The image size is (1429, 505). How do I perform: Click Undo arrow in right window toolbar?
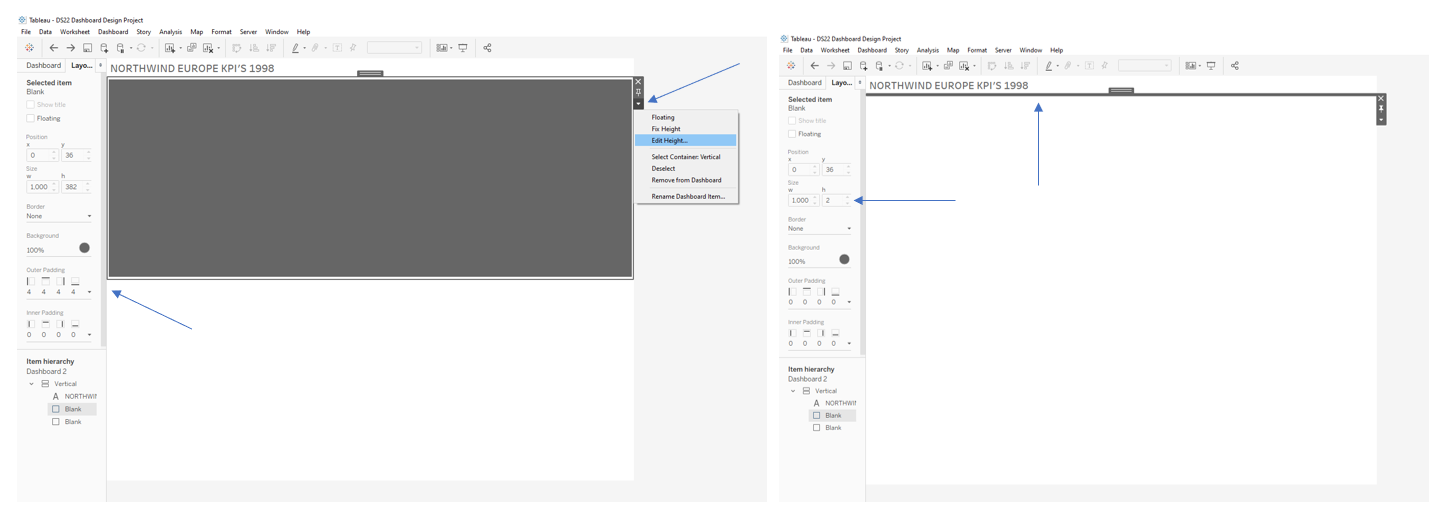pos(815,66)
